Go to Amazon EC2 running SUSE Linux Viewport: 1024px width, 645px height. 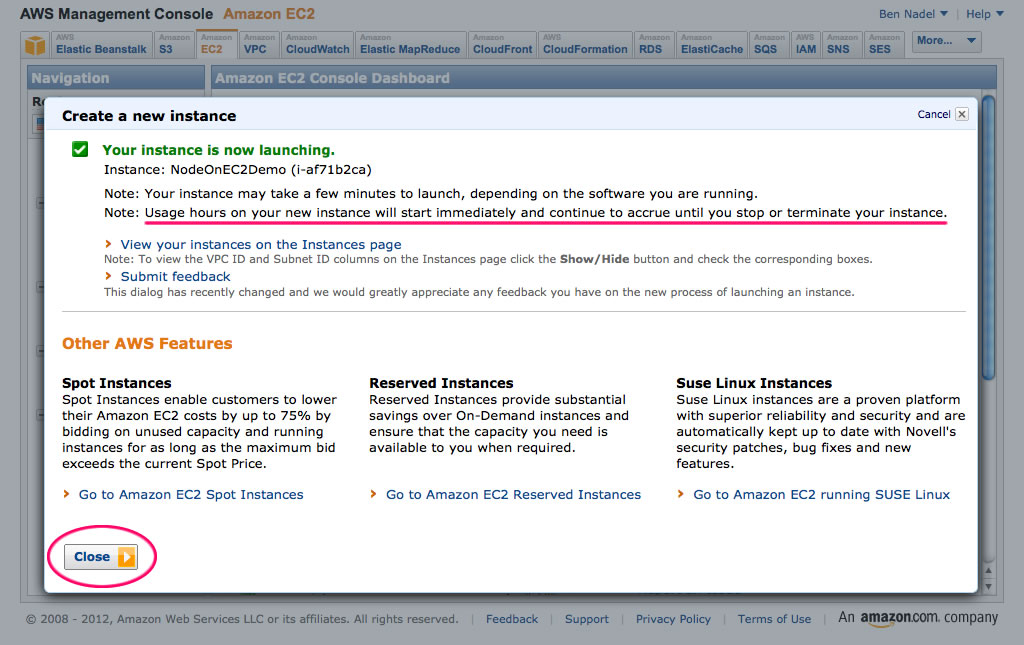pyautogui.click(x=822, y=494)
